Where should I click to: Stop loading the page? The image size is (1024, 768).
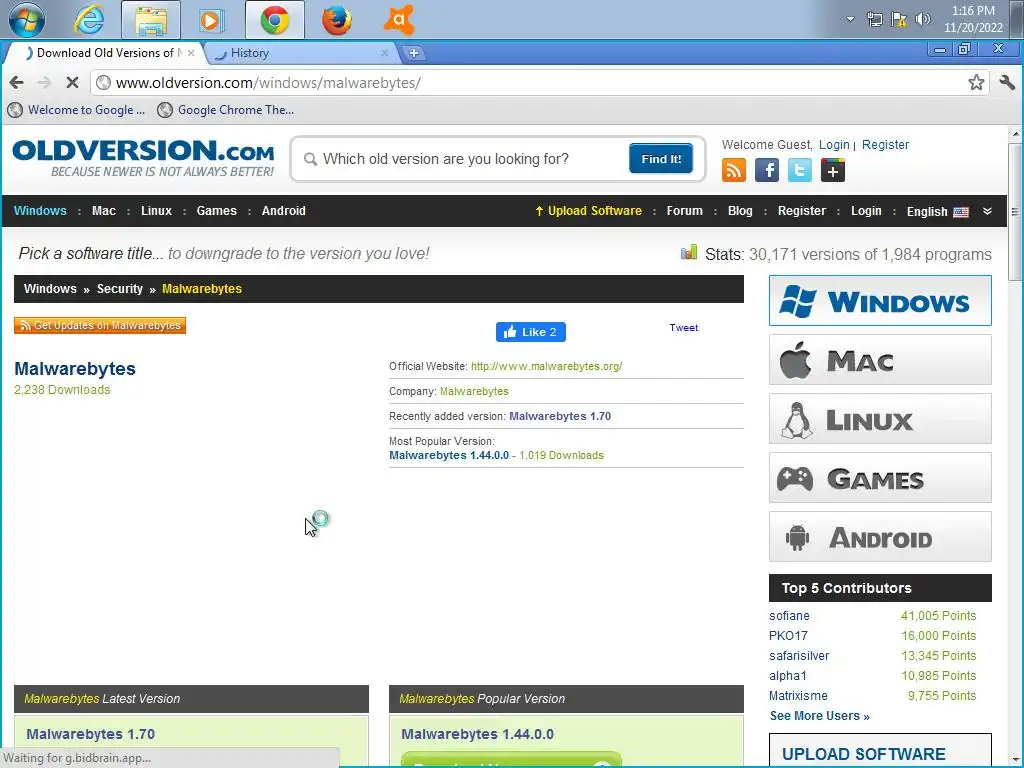point(72,82)
